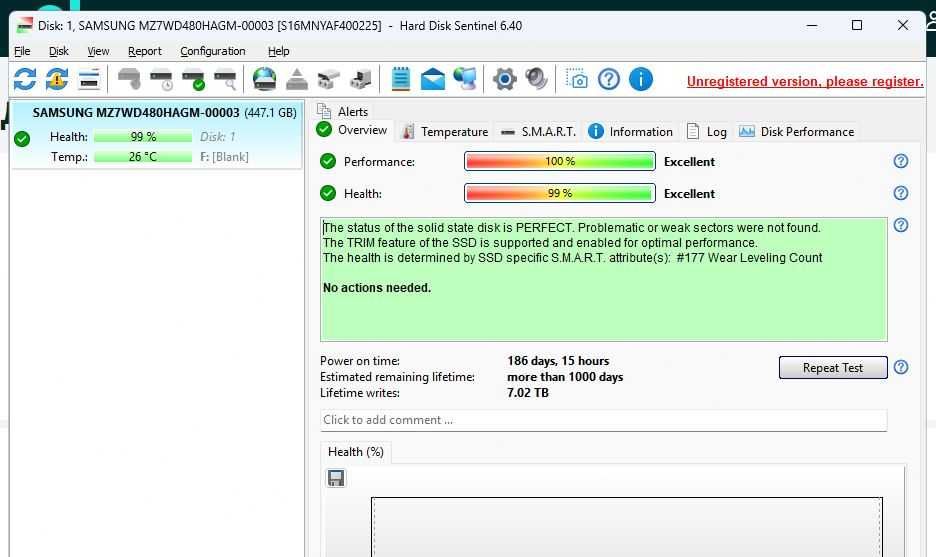Click the blue envelope email icon
Screen dimensions: 936x557
tap(433, 79)
